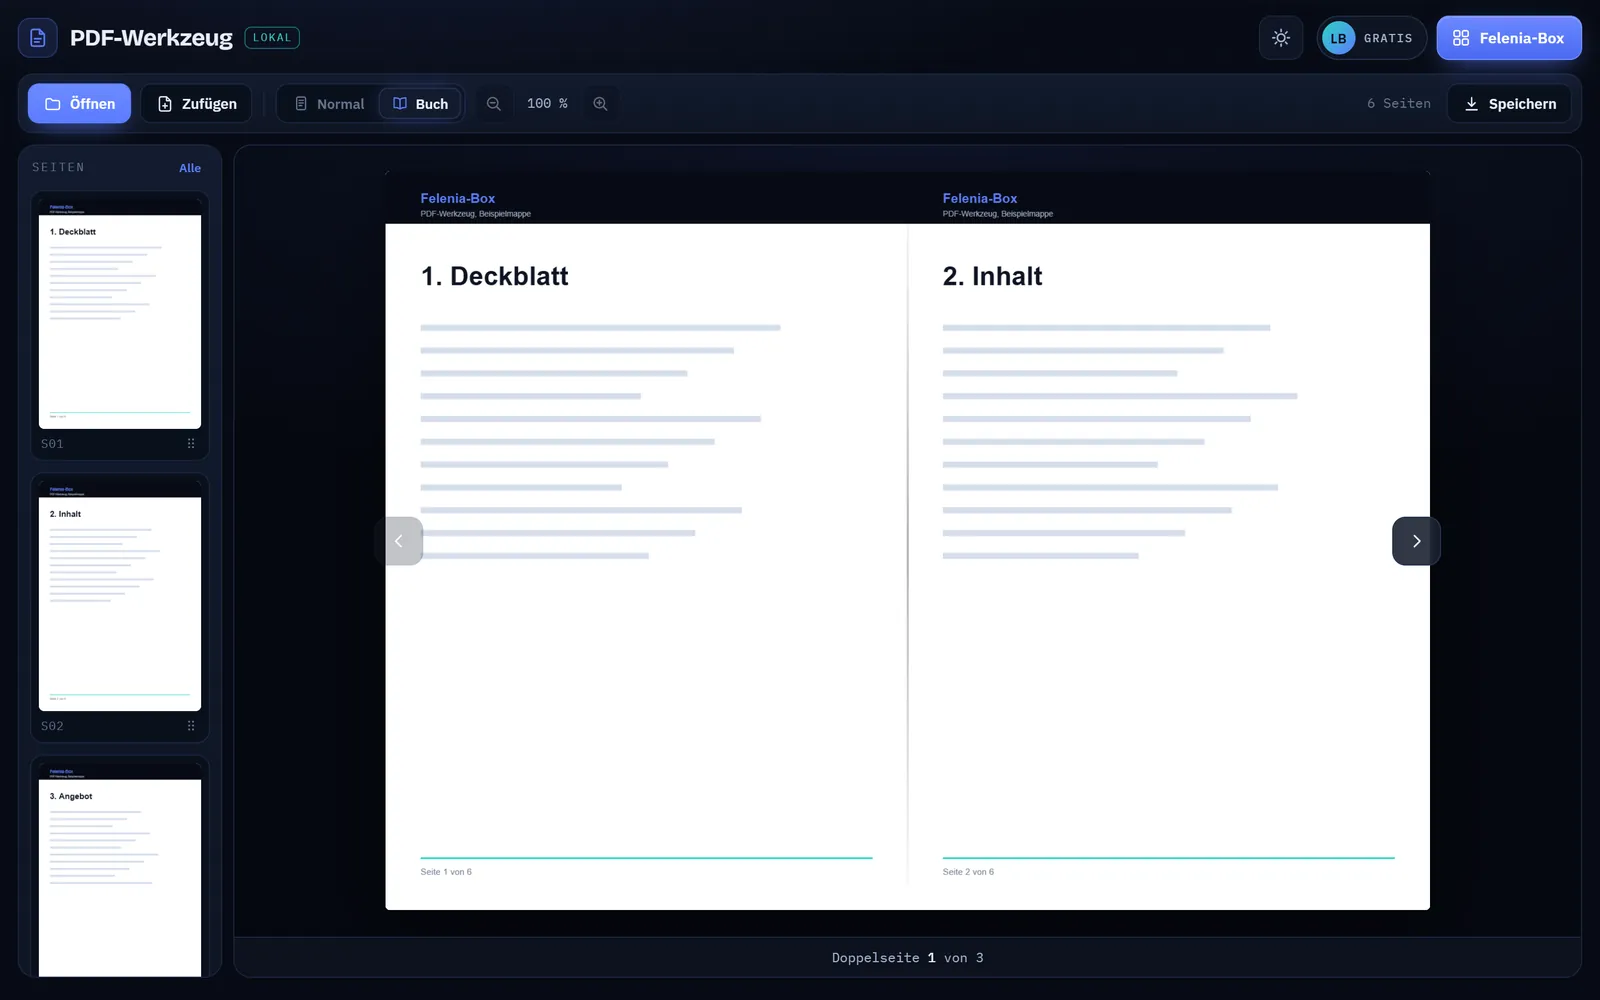Click Speichern to save the PDF
This screenshot has height=1000, width=1600.
coord(1509,103)
